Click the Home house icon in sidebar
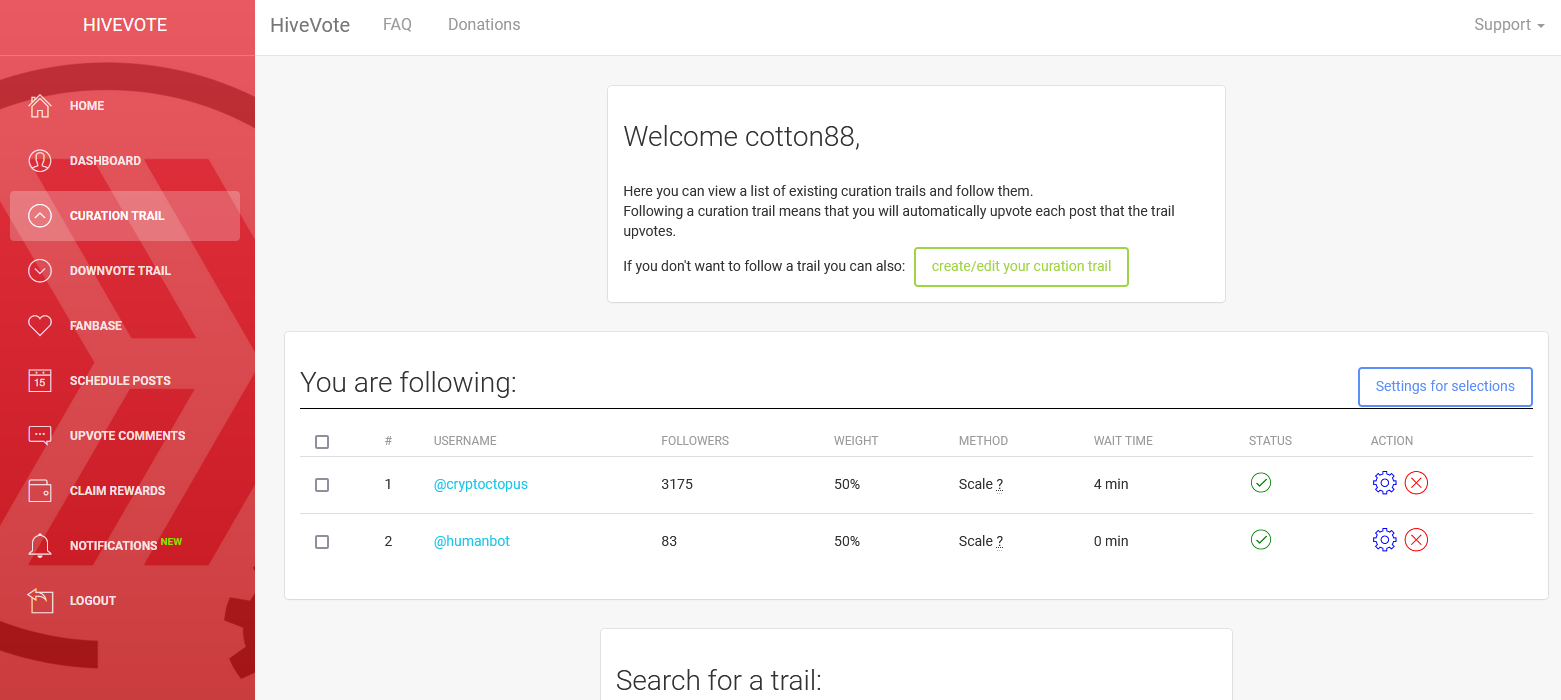Viewport: 1561px width, 700px height. coord(40,106)
